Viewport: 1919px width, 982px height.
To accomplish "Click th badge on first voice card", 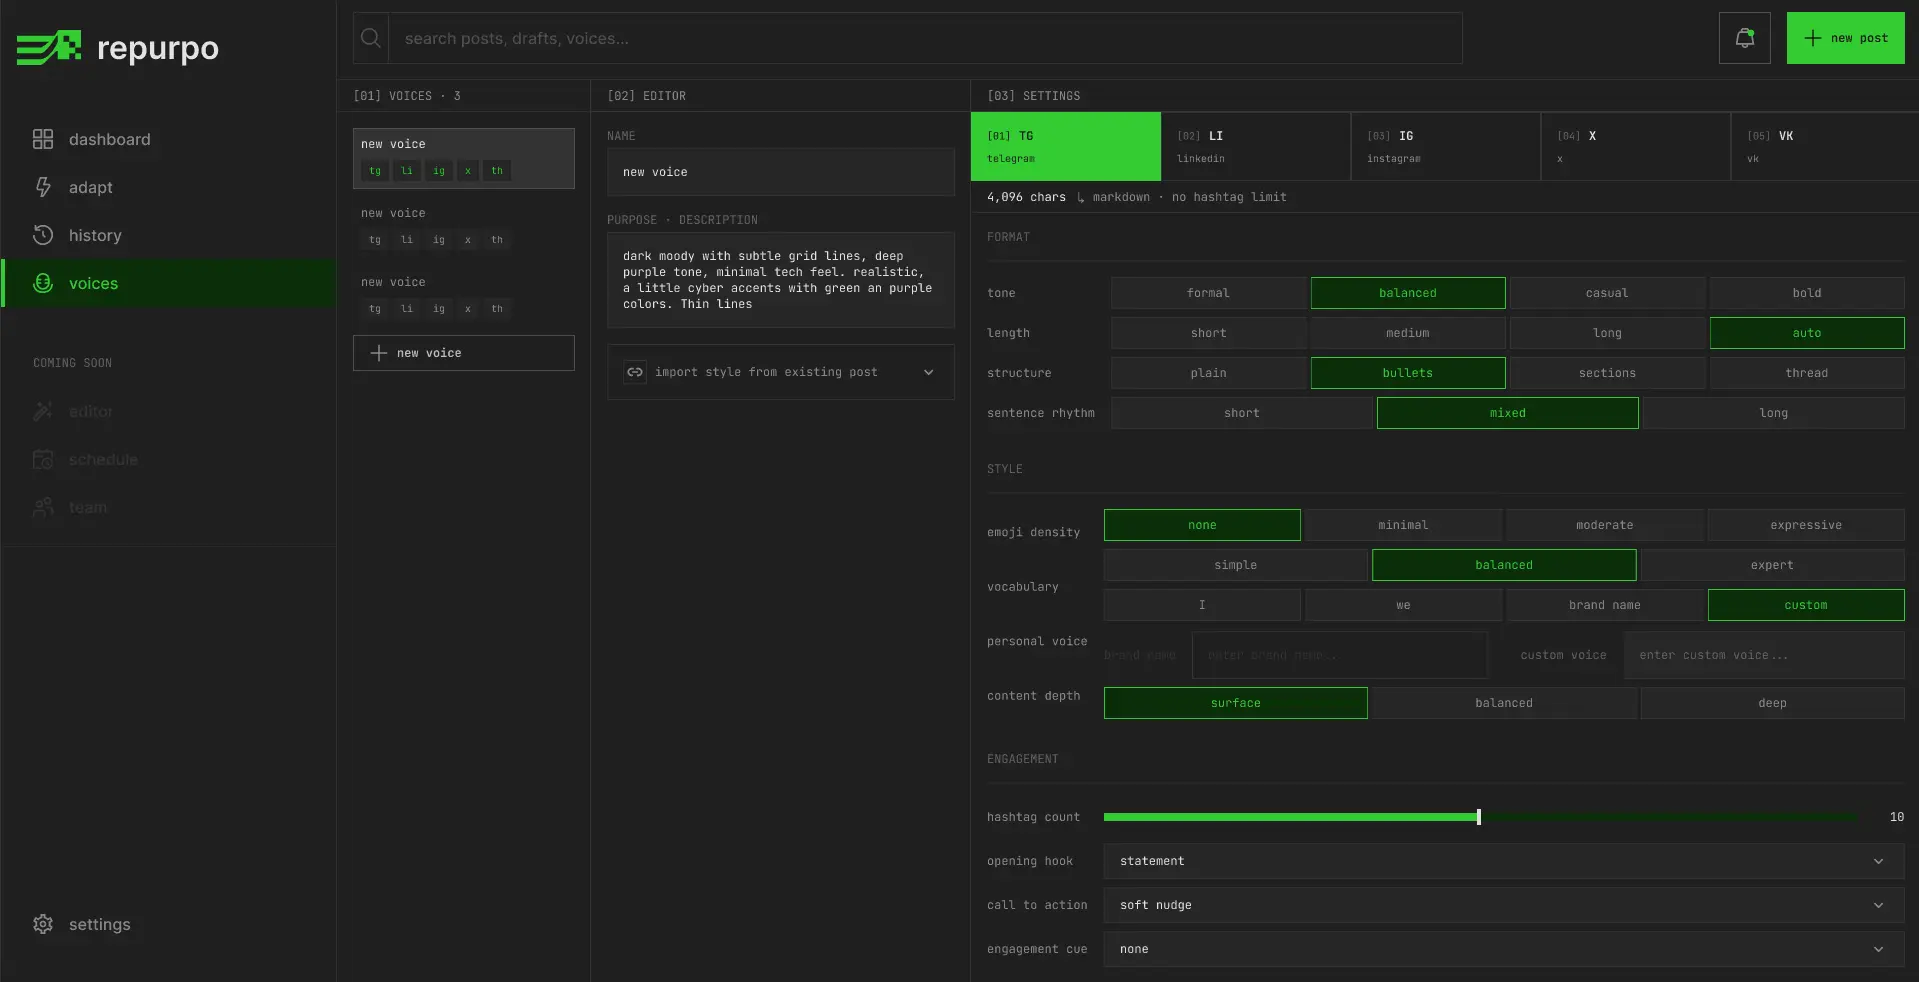I will 497,171.
